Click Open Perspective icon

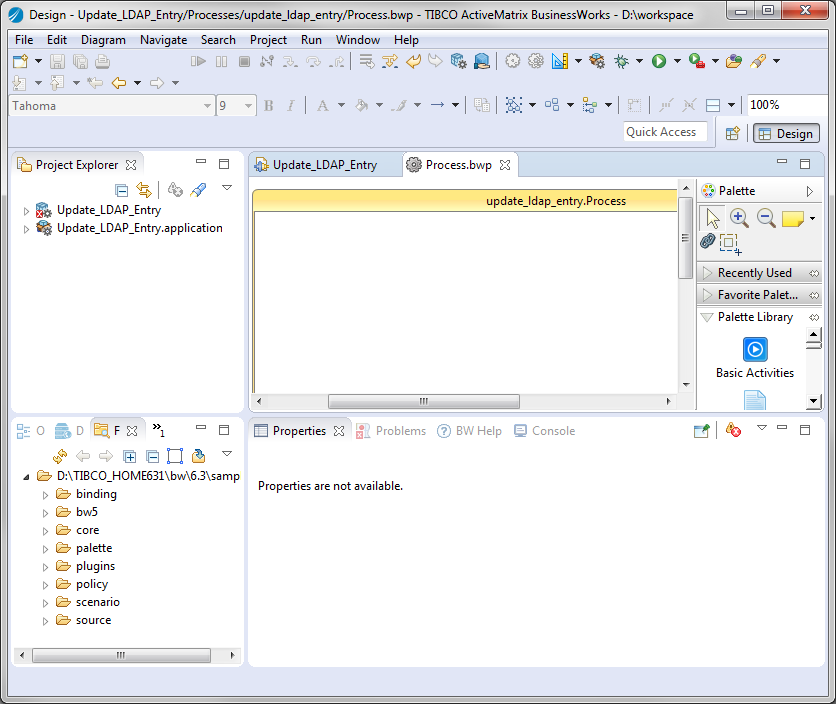pyautogui.click(x=733, y=133)
